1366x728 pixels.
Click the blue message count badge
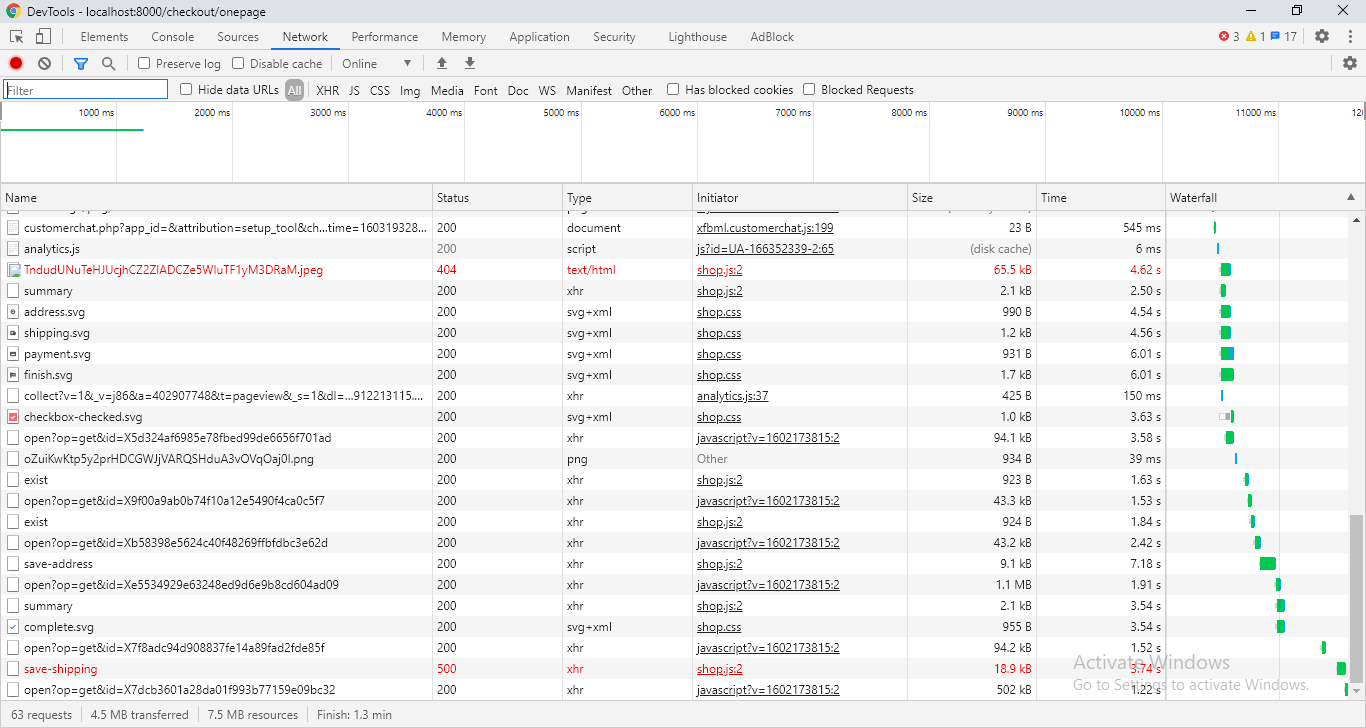(x=1284, y=37)
